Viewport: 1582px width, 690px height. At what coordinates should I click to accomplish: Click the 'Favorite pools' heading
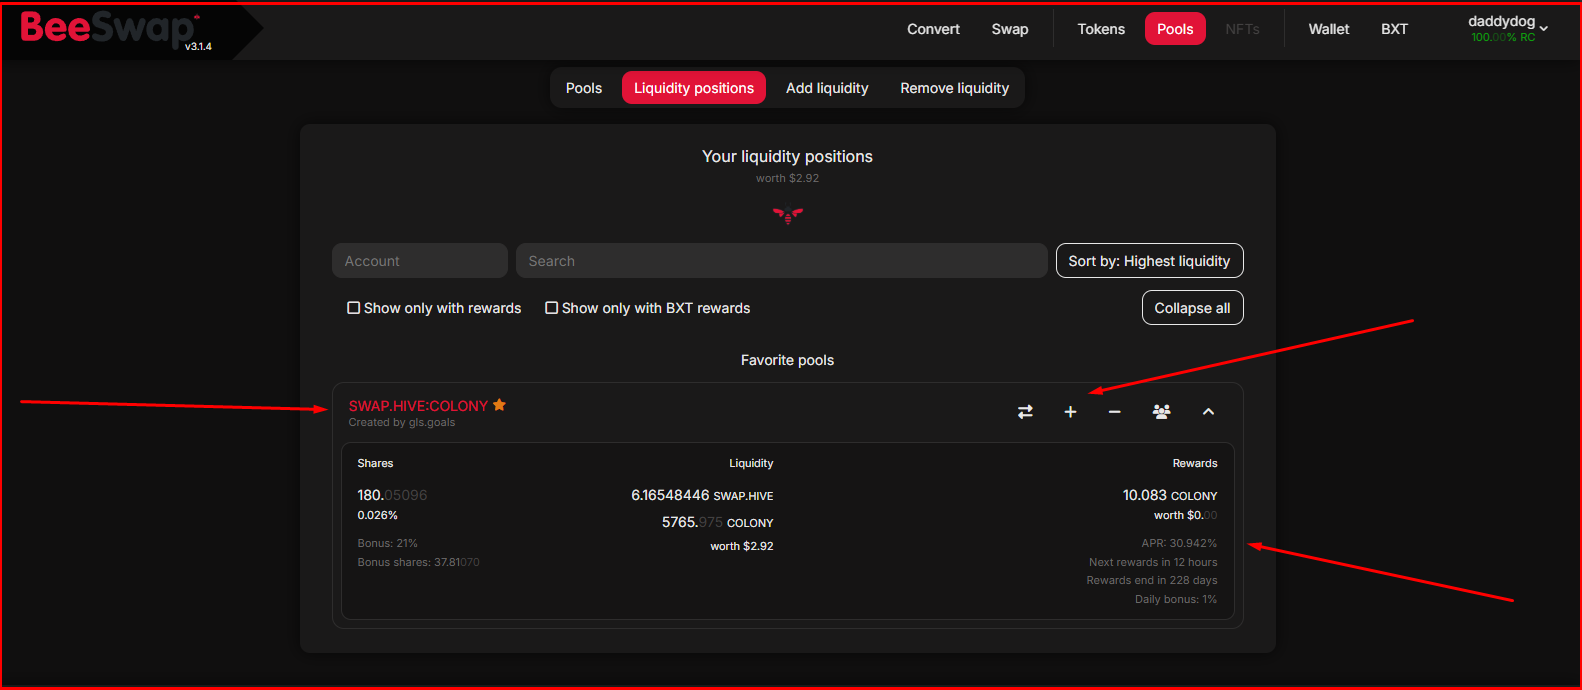tap(787, 360)
